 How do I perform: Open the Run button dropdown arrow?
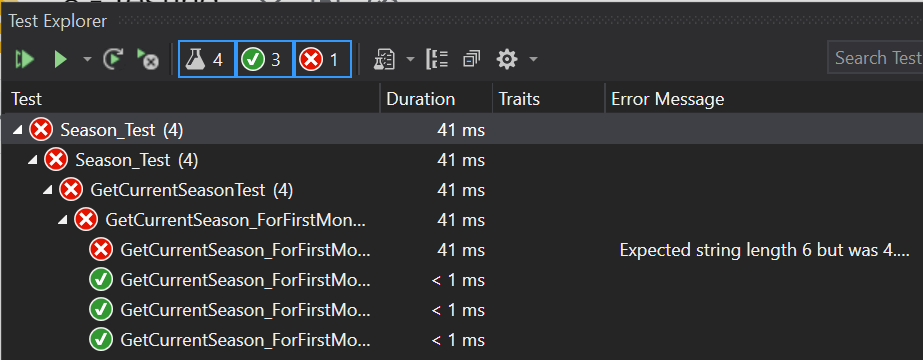[87, 59]
